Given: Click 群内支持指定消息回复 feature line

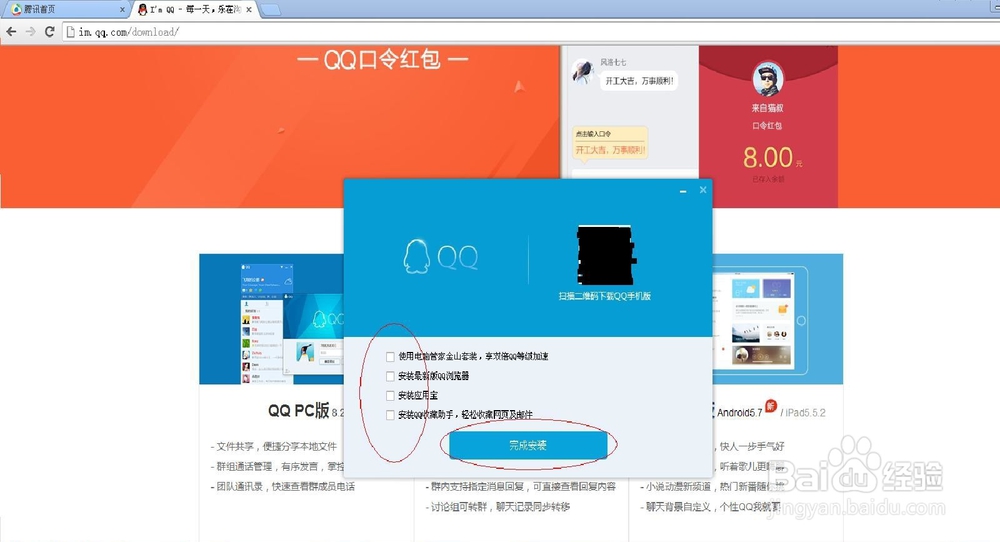Looking at the screenshot, I should click(521, 487).
